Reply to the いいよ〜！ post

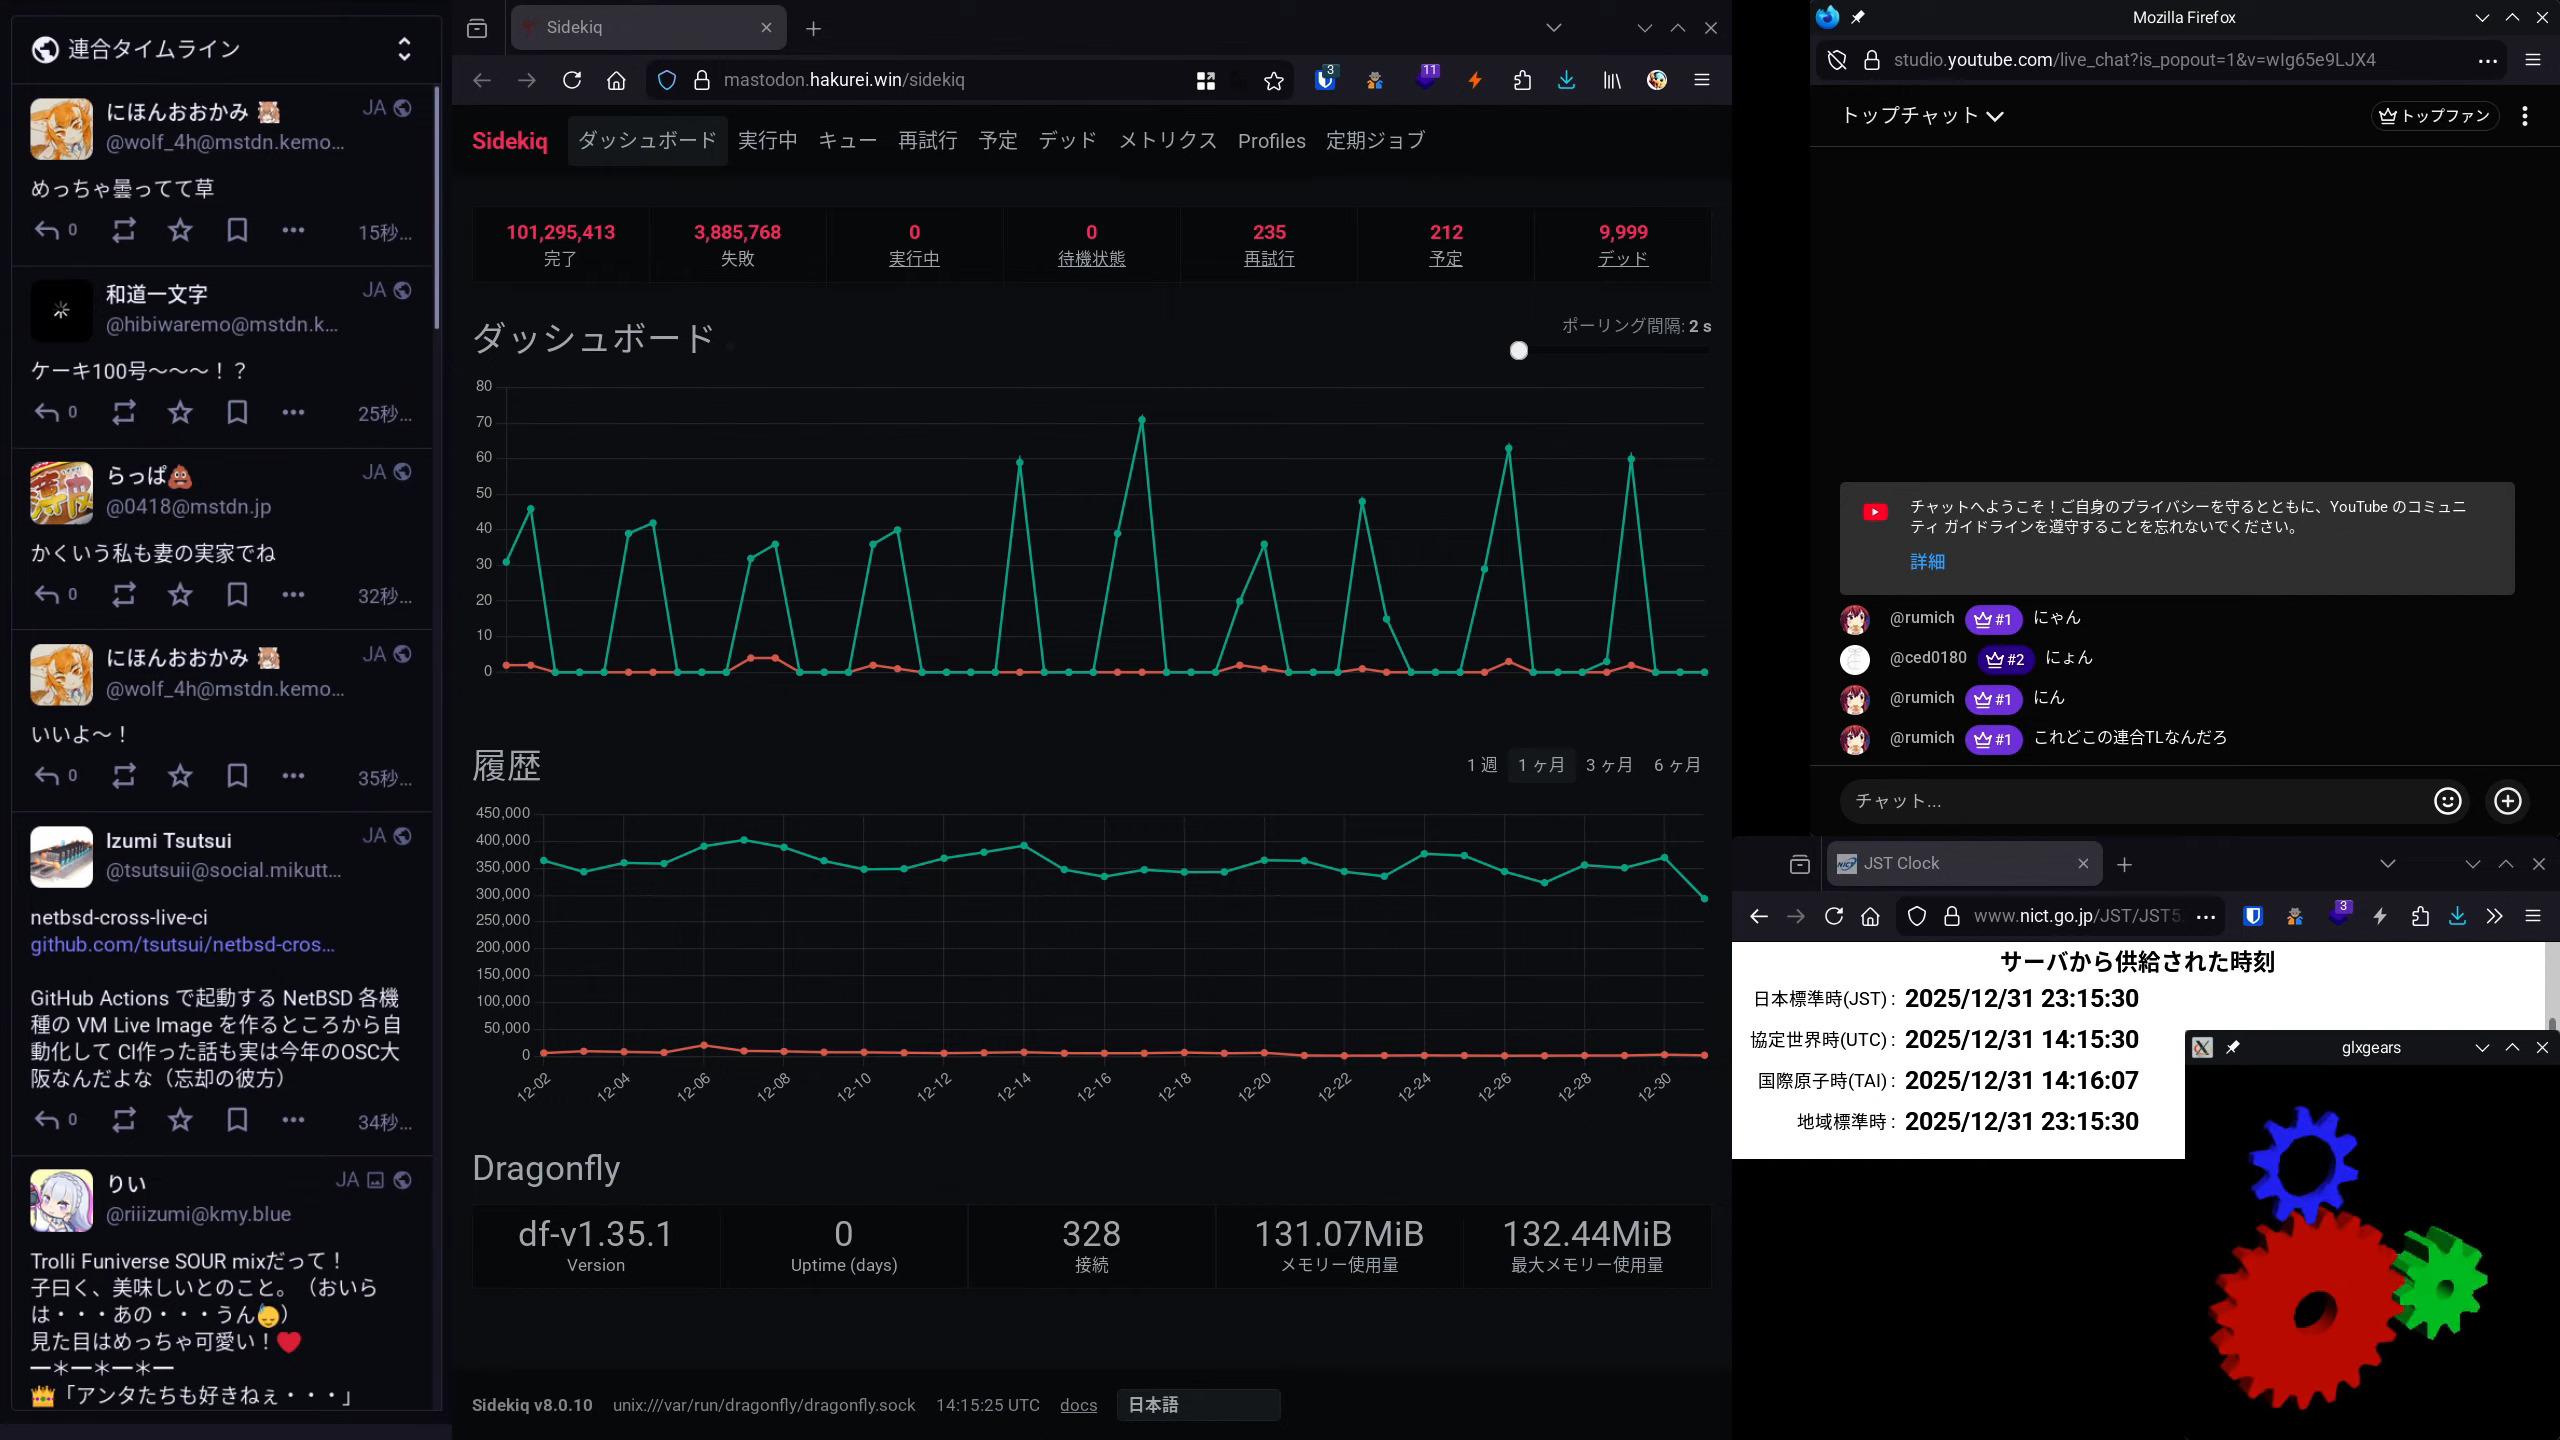click(47, 776)
